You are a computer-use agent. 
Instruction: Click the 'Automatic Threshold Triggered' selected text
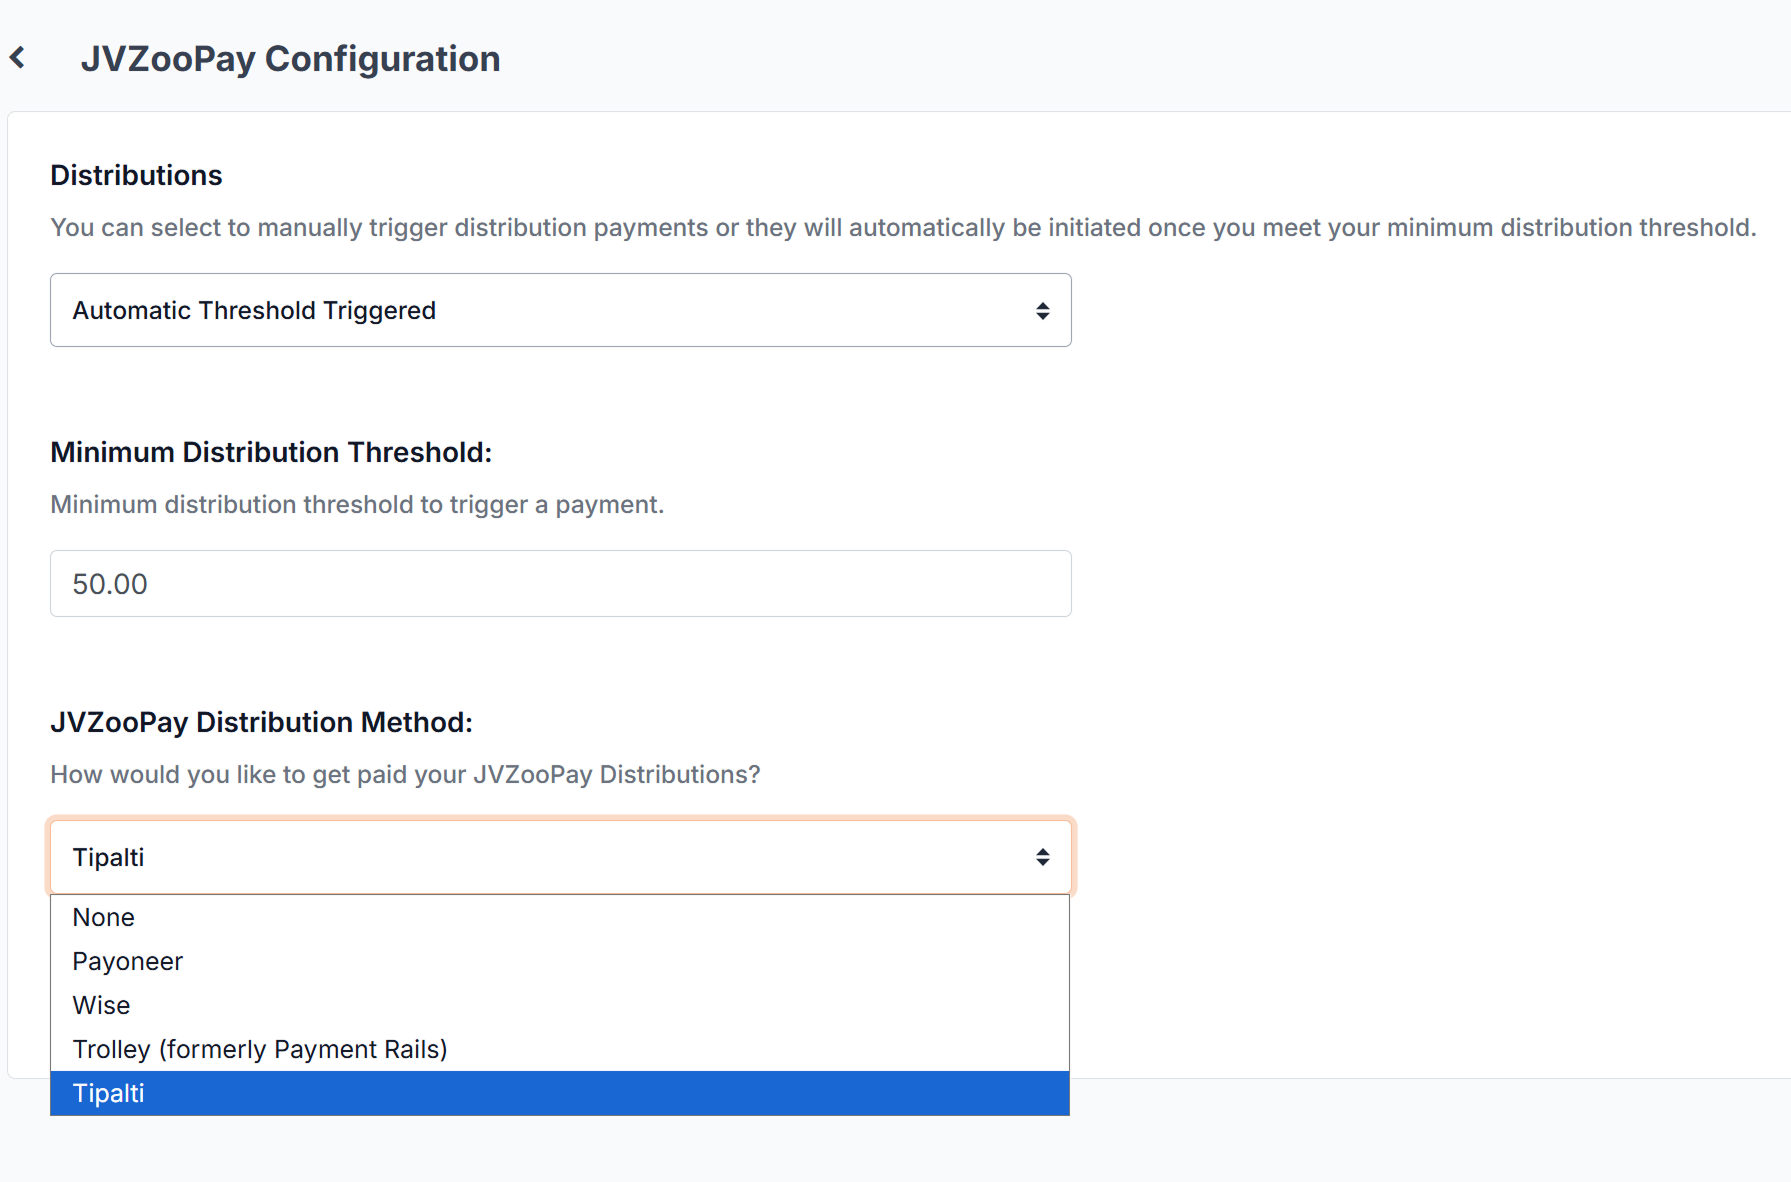click(254, 311)
